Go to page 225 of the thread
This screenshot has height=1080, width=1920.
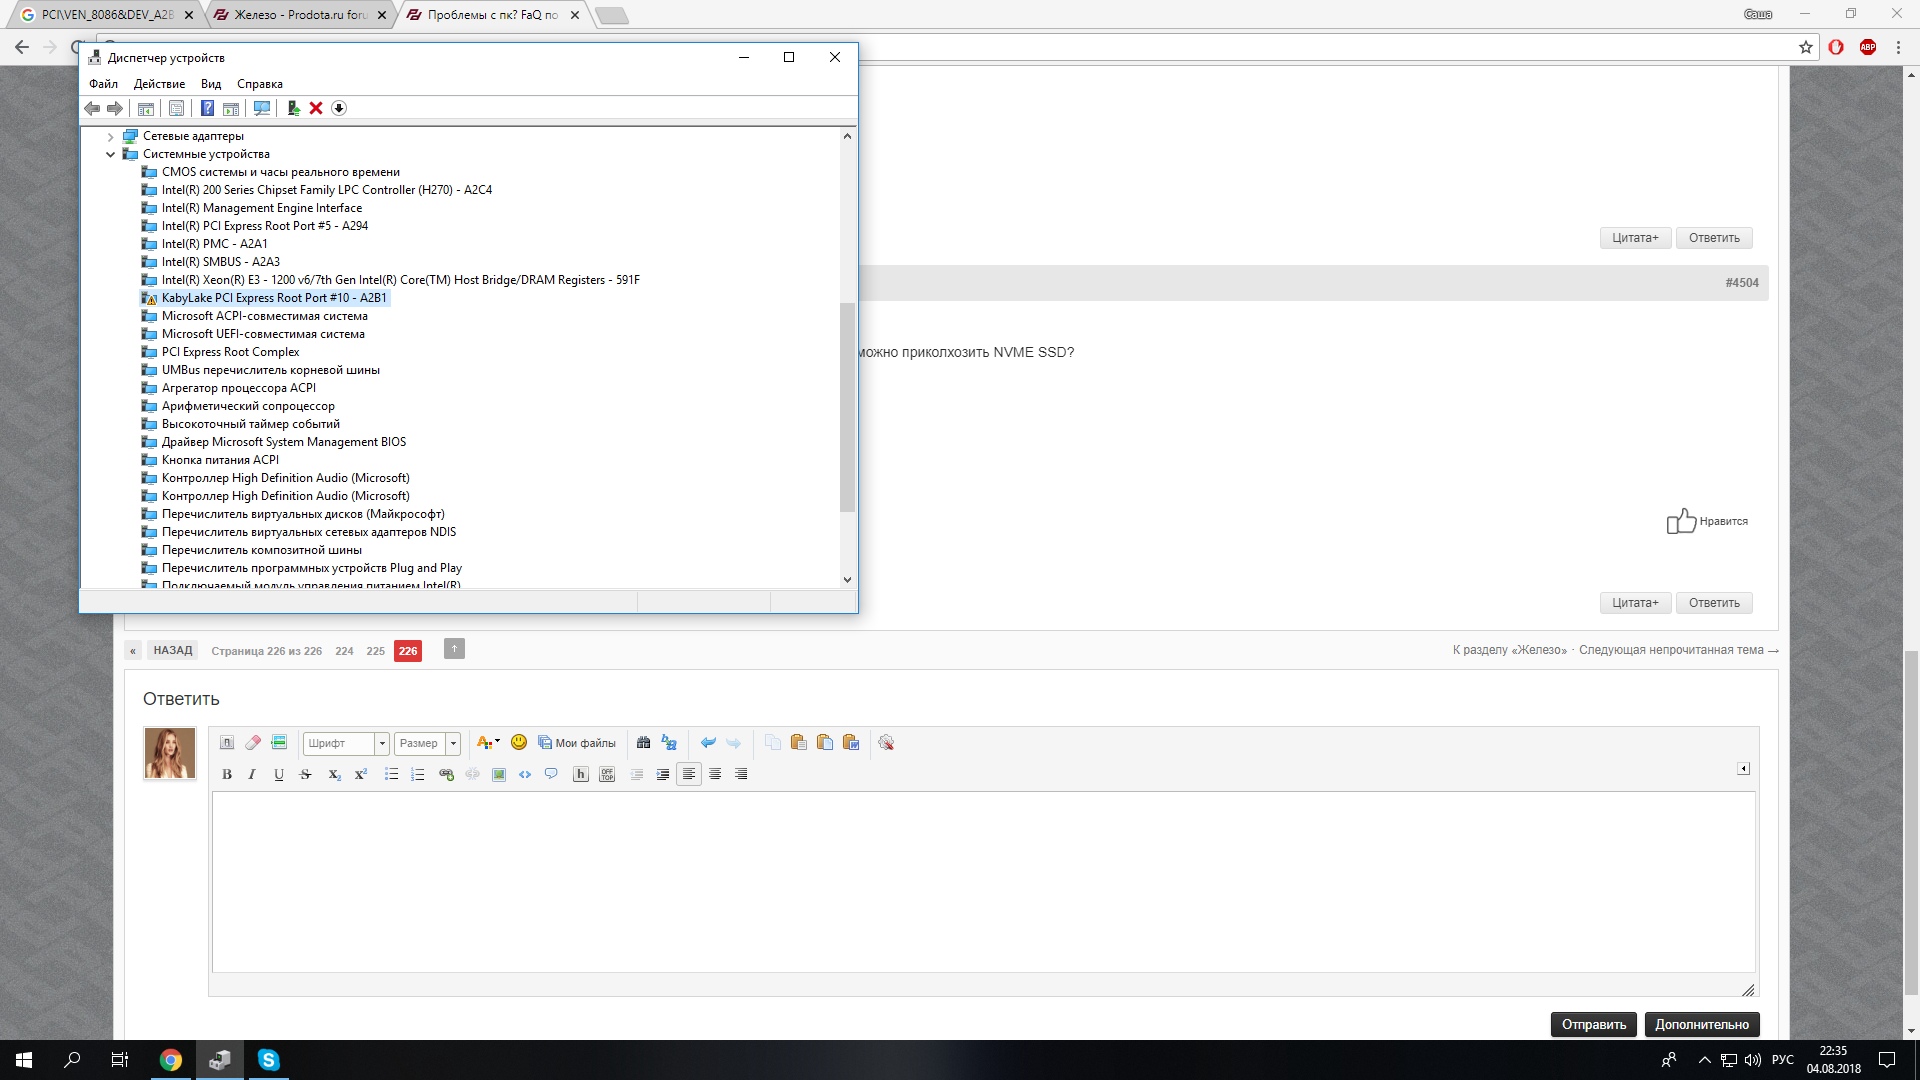pos(375,651)
